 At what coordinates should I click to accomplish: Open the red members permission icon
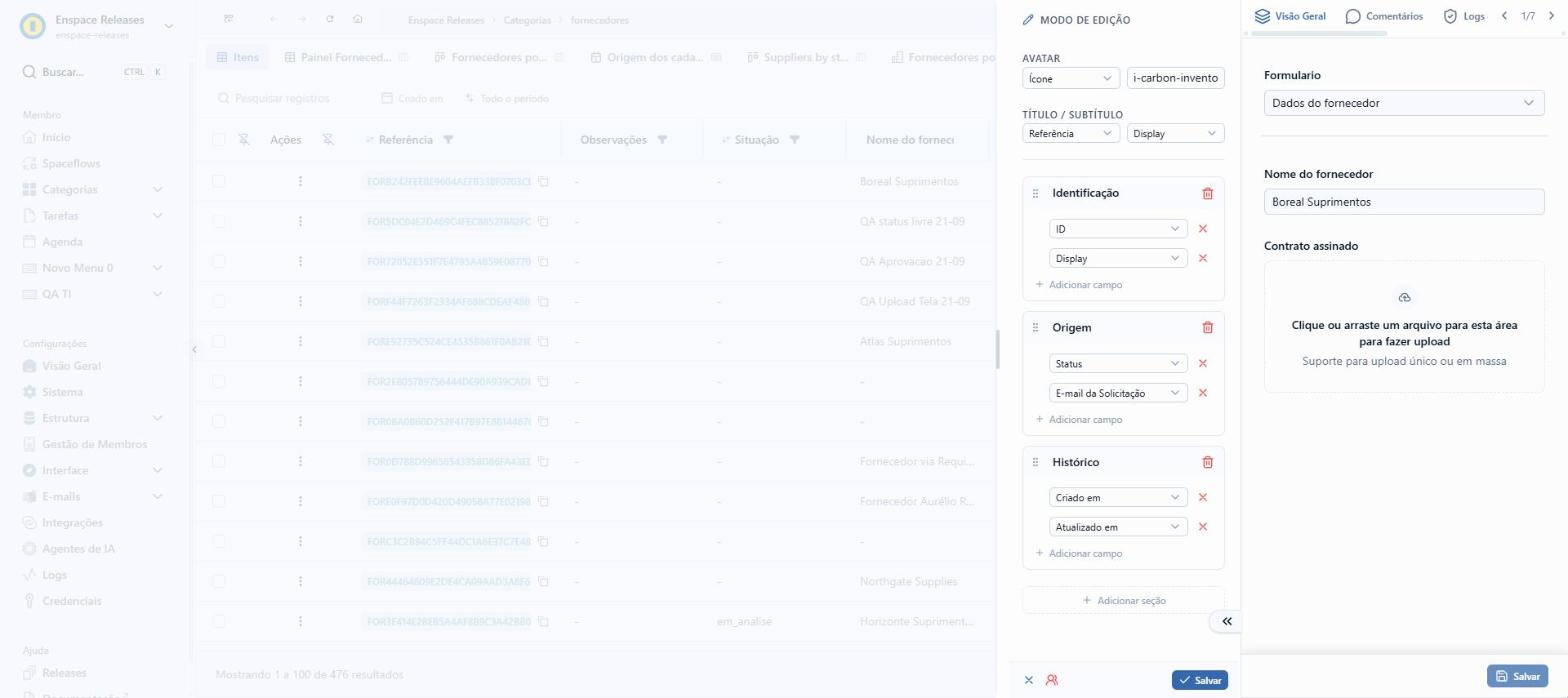pyautogui.click(x=1052, y=680)
